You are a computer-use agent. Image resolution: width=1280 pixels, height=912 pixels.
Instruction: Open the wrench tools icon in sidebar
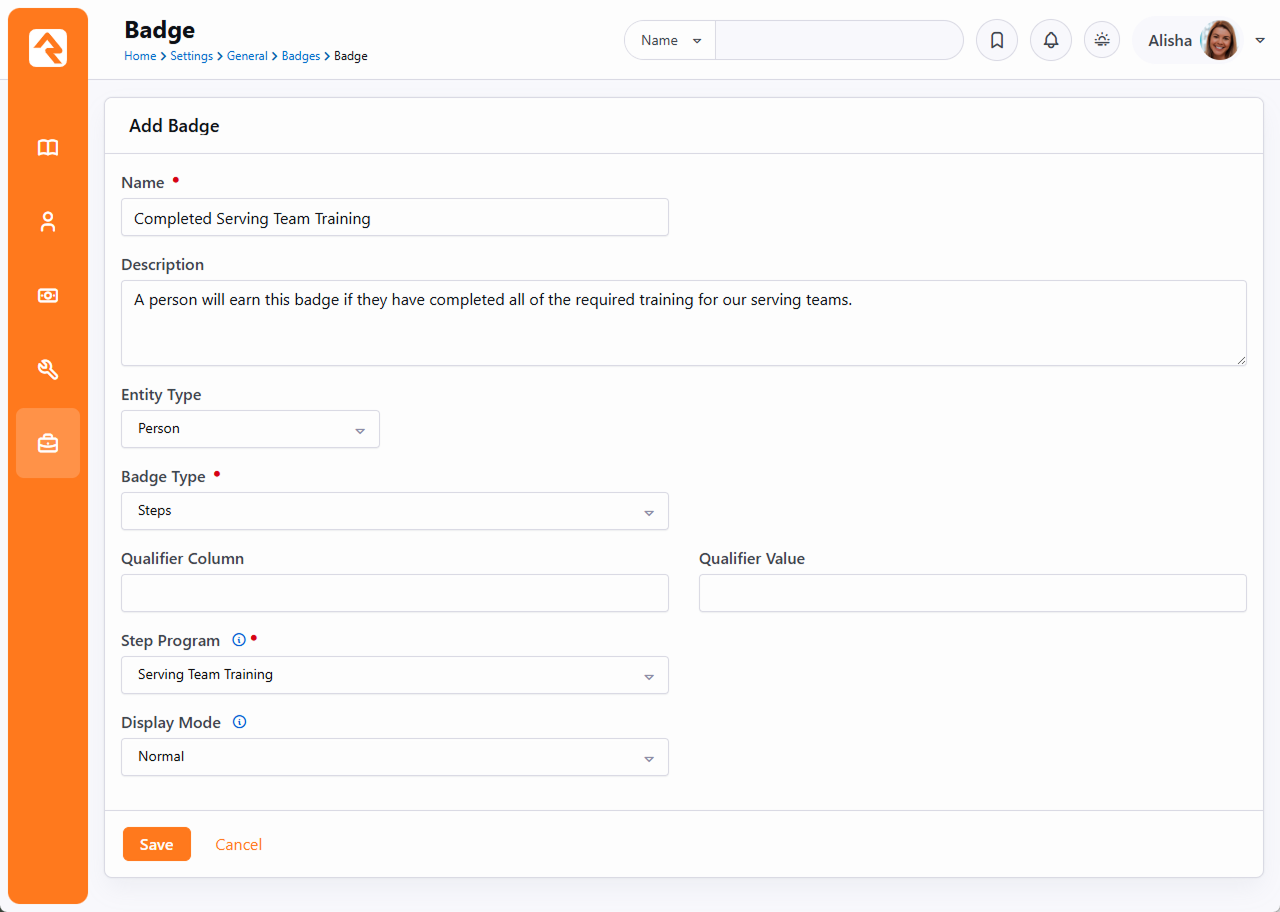click(48, 370)
